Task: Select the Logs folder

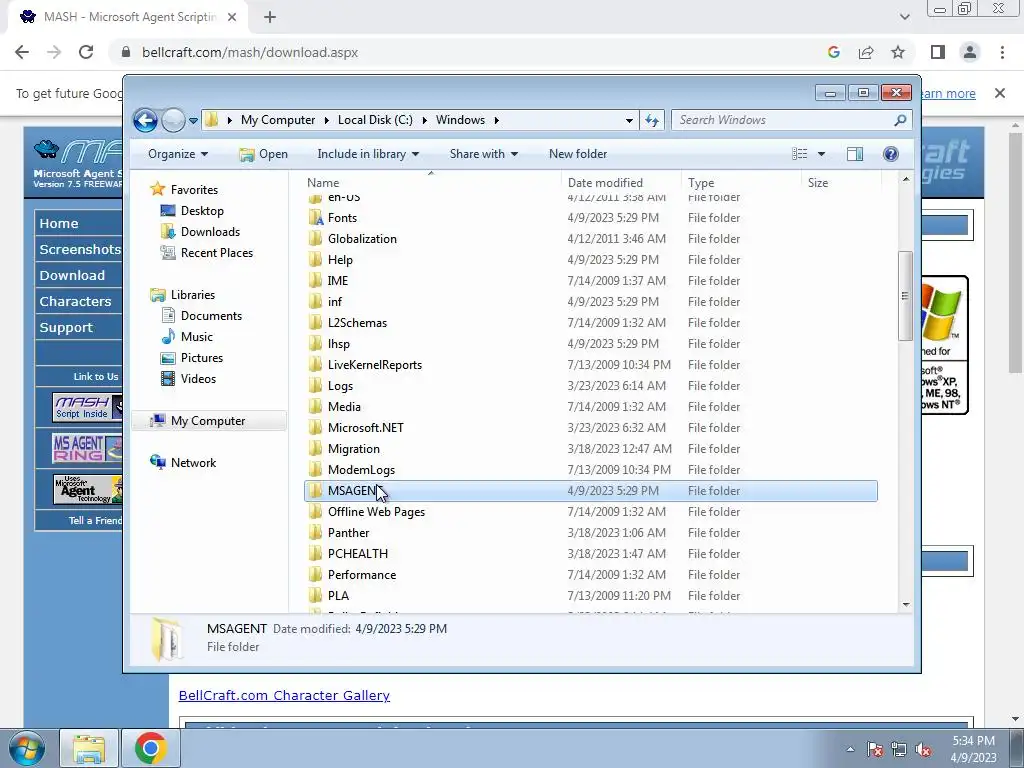Action: 590,386
